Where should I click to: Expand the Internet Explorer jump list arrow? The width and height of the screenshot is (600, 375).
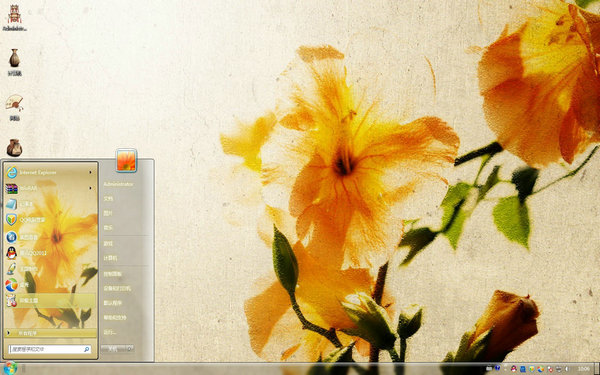point(91,173)
